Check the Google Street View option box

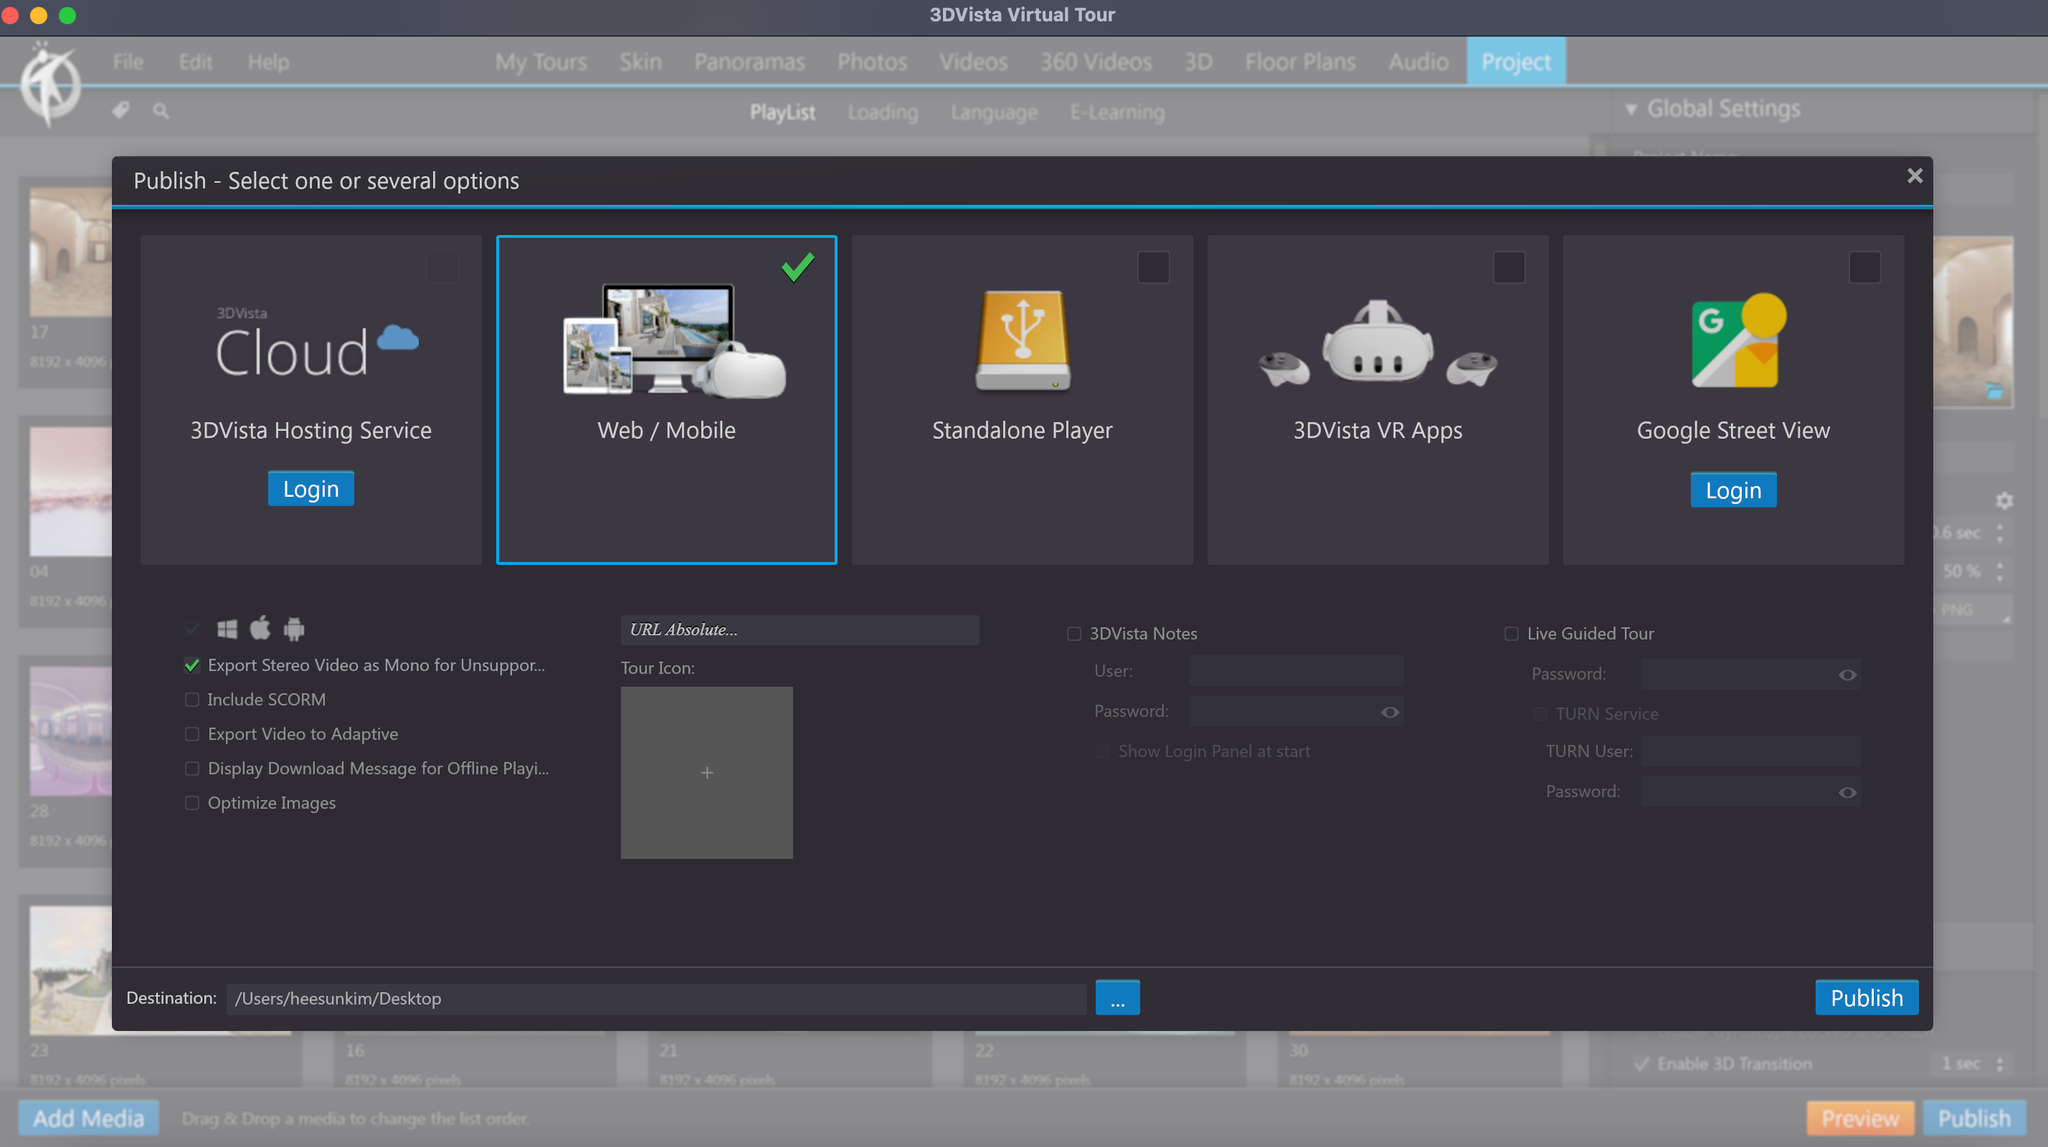1865,267
